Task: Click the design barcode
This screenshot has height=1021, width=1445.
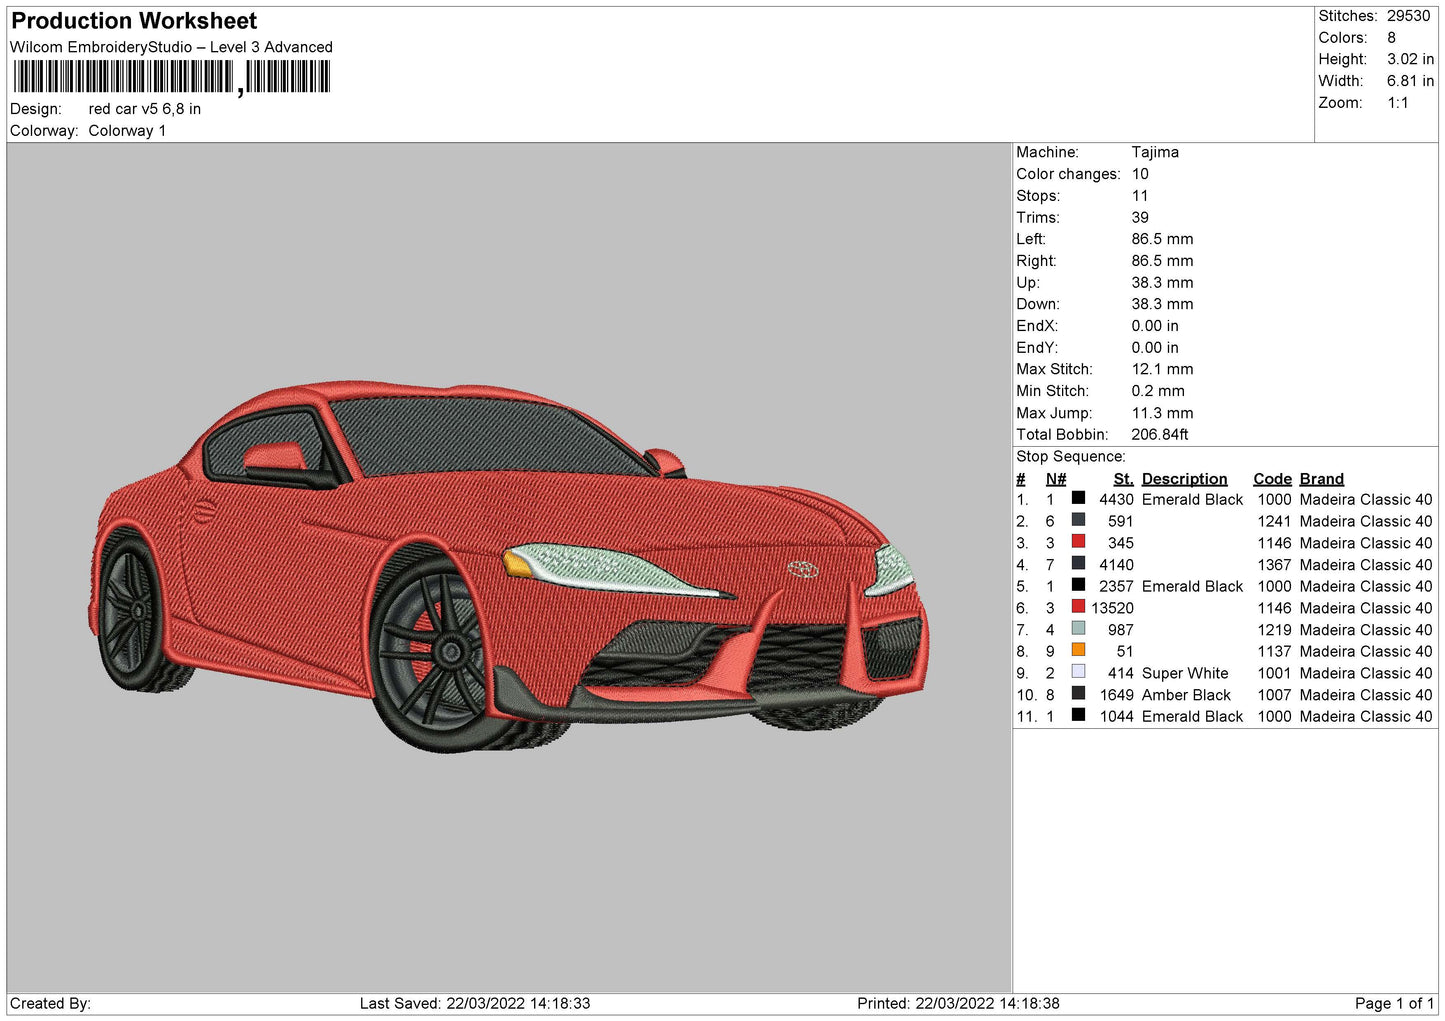Action: (171, 77)
